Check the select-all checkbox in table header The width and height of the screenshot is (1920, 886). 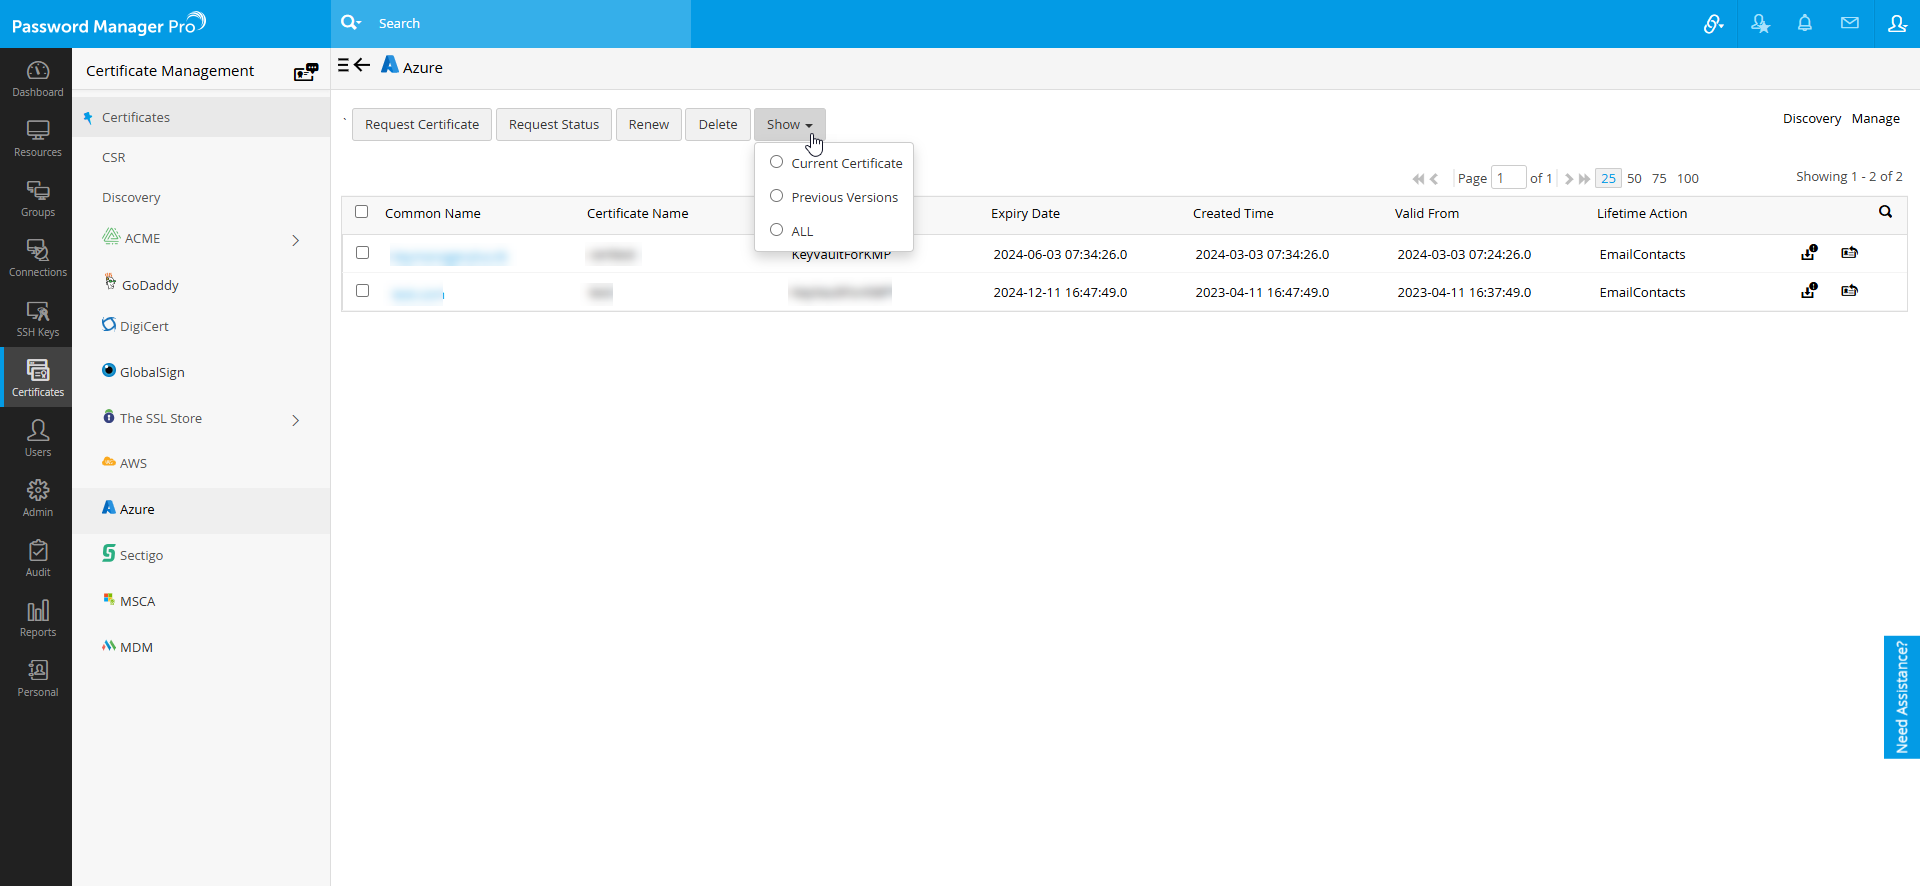click(x=362, y=212)
